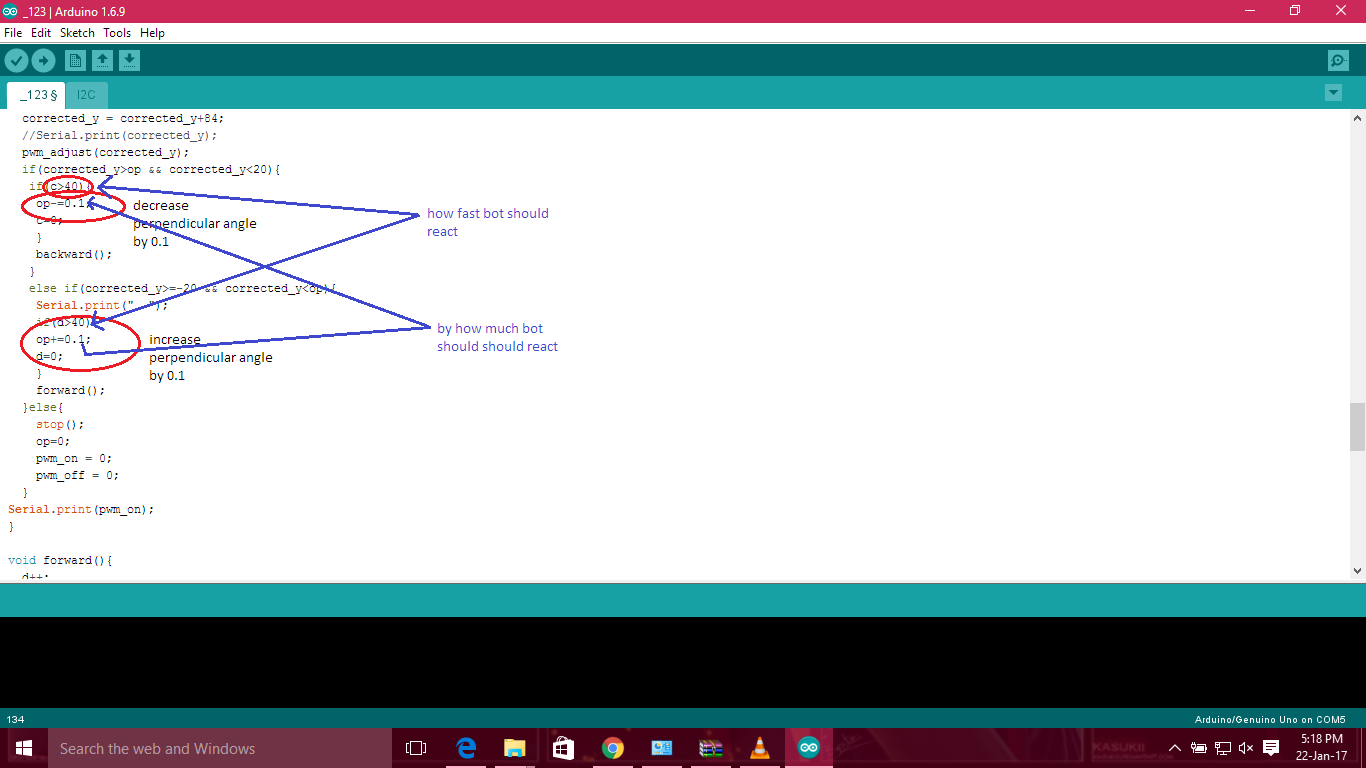This screenshot has width=1366, height=768.
Task: Switch to the I2C tab
Action: [87, 95]
